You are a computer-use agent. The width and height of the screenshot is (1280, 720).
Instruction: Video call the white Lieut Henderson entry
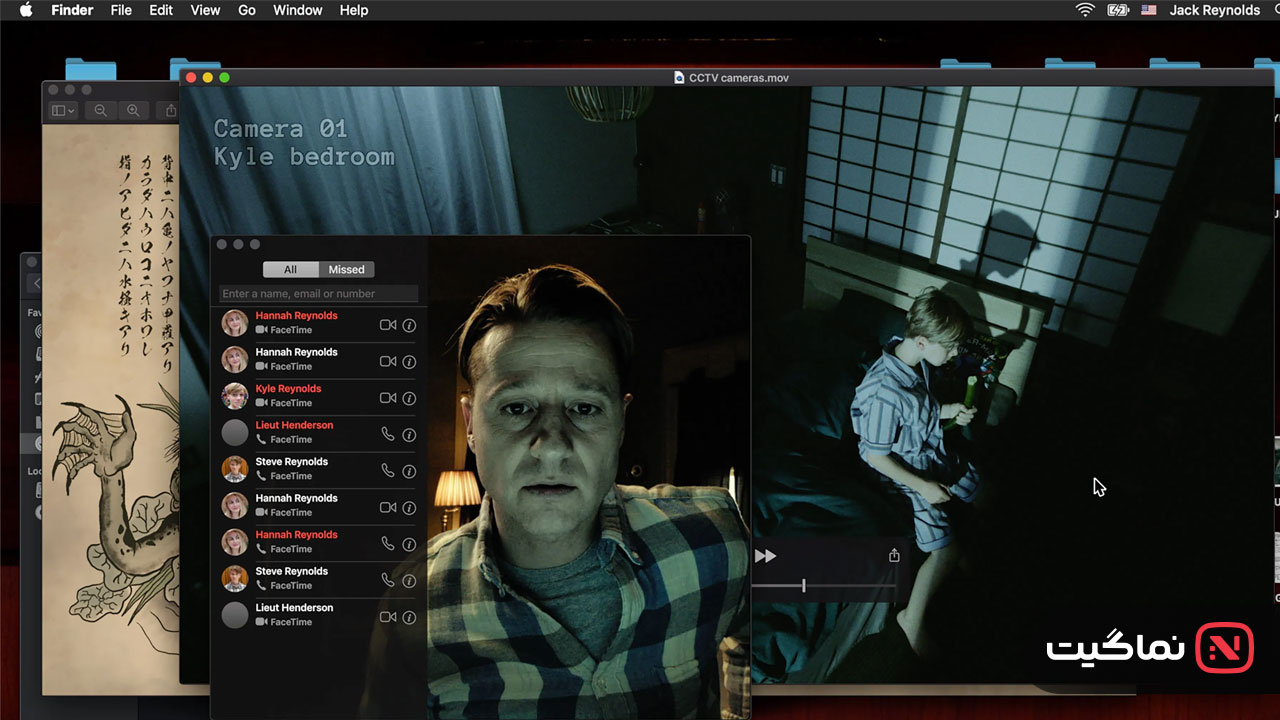(x=388, y=617)
